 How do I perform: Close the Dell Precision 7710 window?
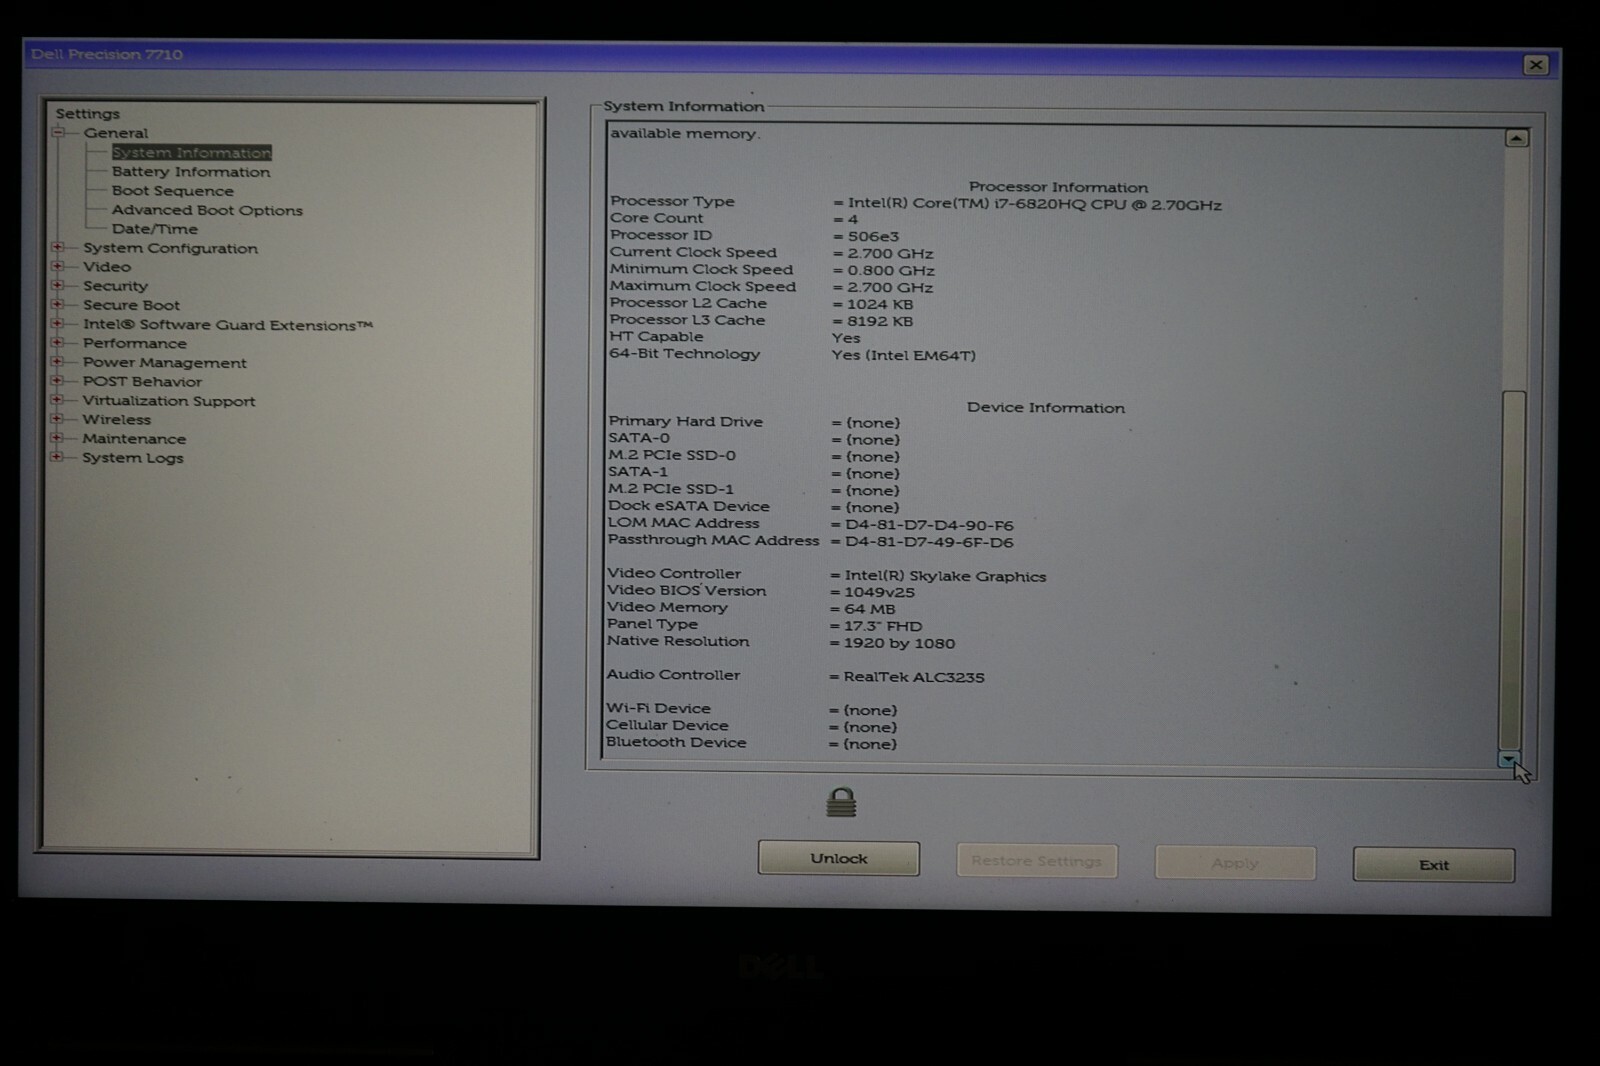(1535, 65)
